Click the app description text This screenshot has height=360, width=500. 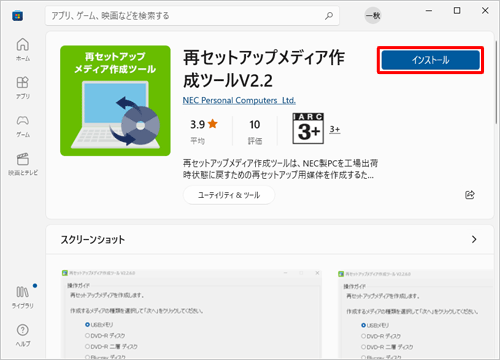pyautogui.click(x=280, y=169)
